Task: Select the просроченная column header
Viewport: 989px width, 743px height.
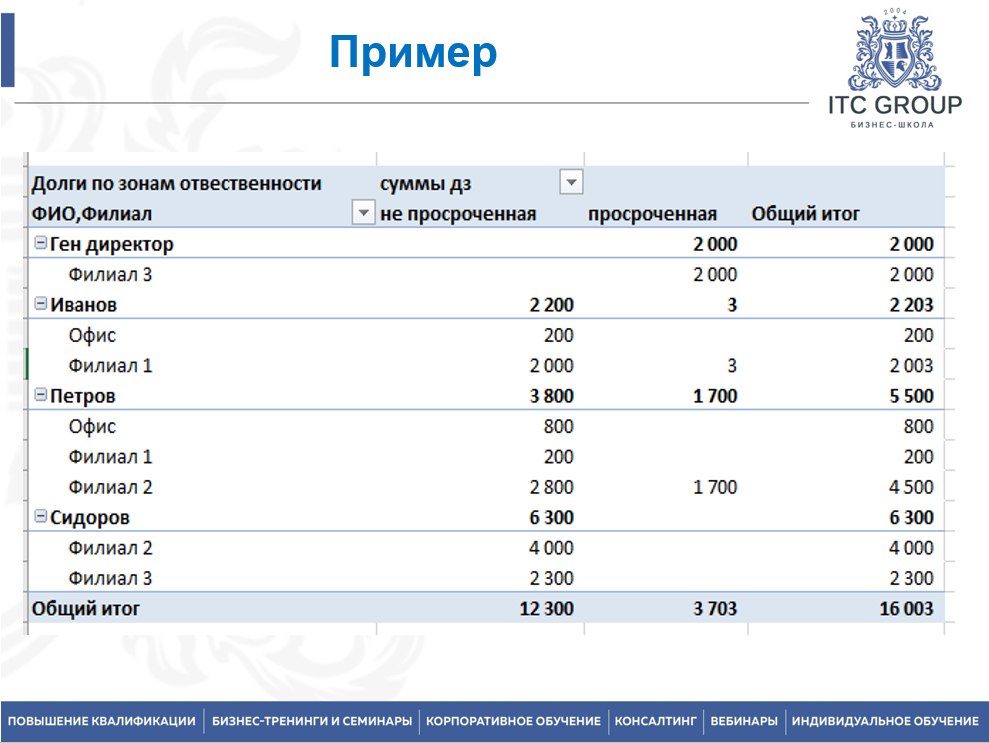Action: [657, 213]
